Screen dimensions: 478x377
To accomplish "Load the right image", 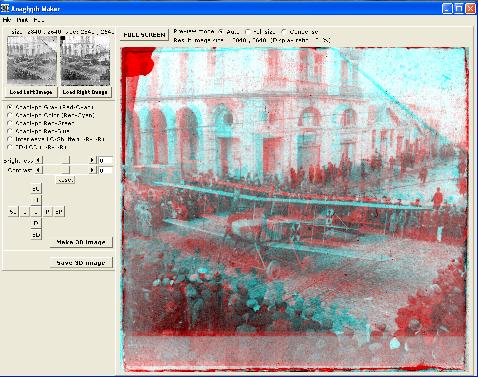I will pos(85,92).
